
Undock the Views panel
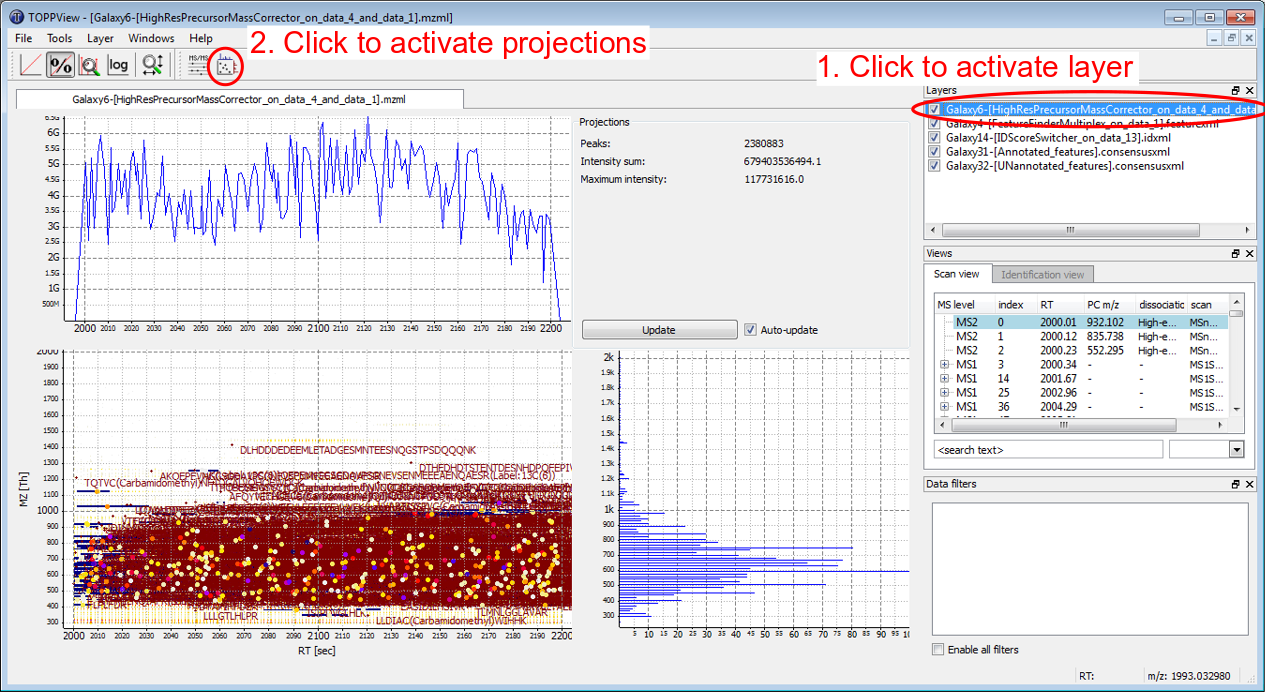click(x=1235, y=254)
